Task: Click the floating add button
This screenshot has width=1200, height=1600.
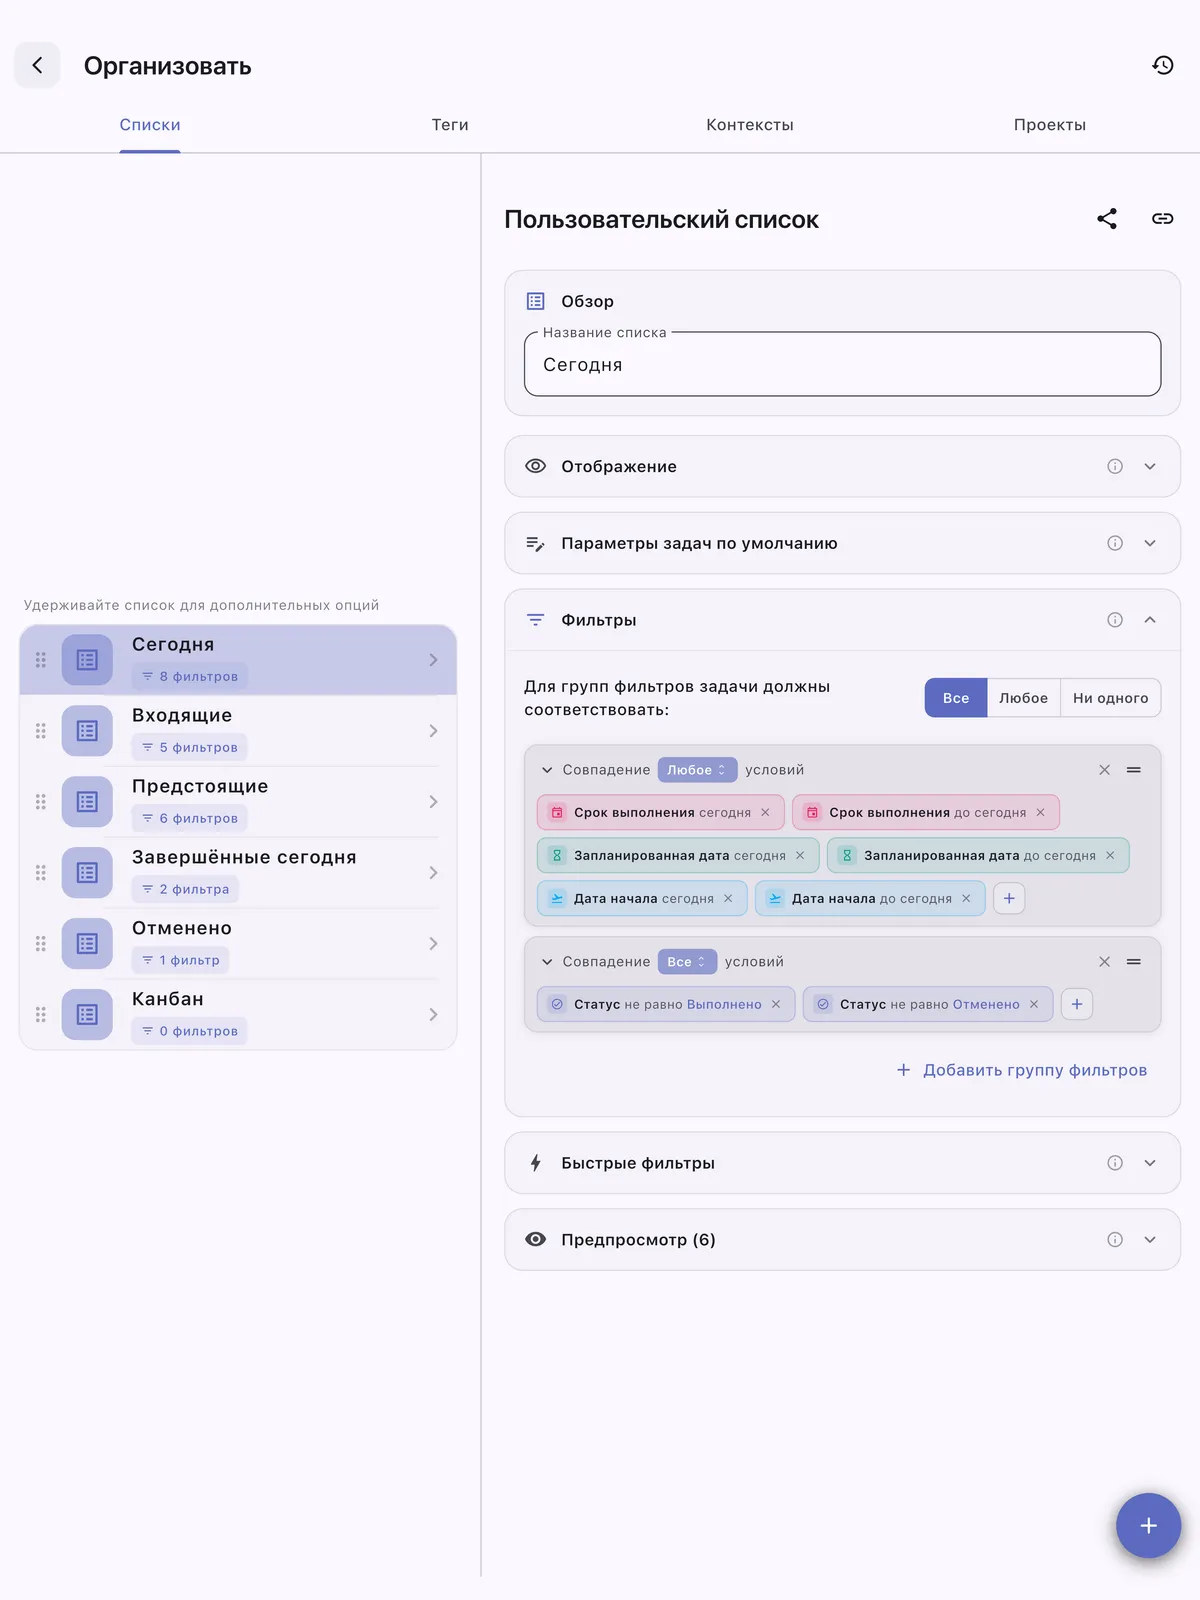Action: click(x=1149, y=1526)
